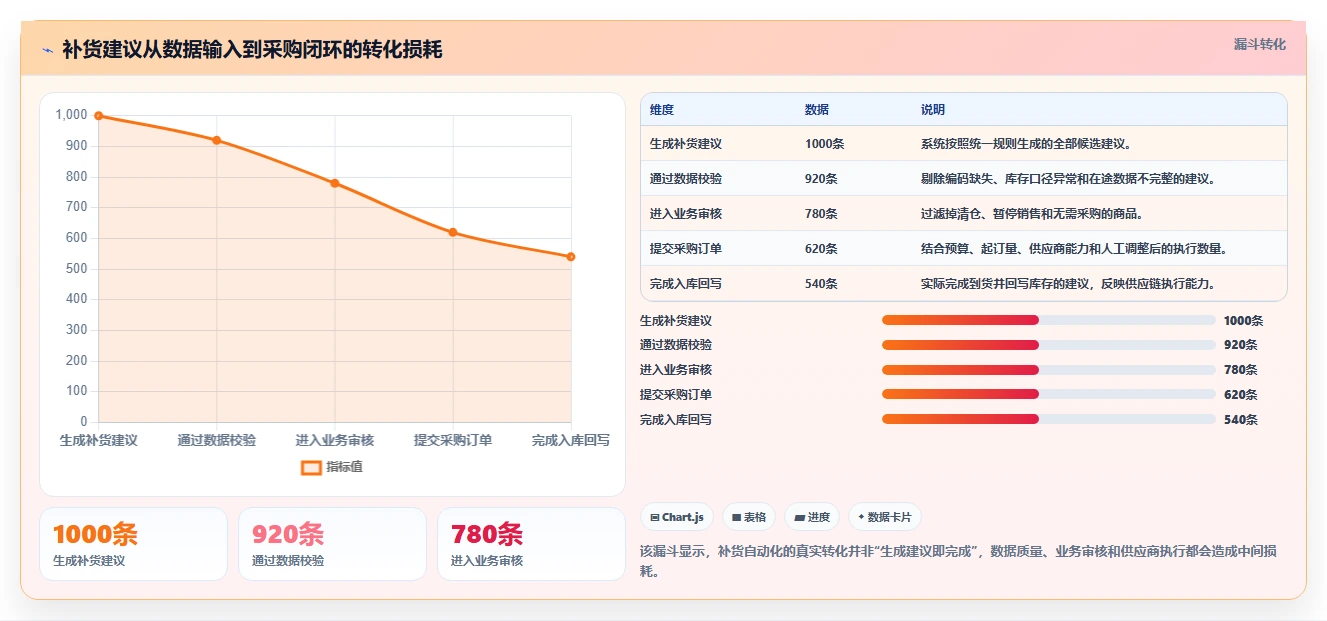Click the 完成入库回写 progress bar
This screenshot has height=621, width=1327.
pyautogui.click(x=1049, y=419)
